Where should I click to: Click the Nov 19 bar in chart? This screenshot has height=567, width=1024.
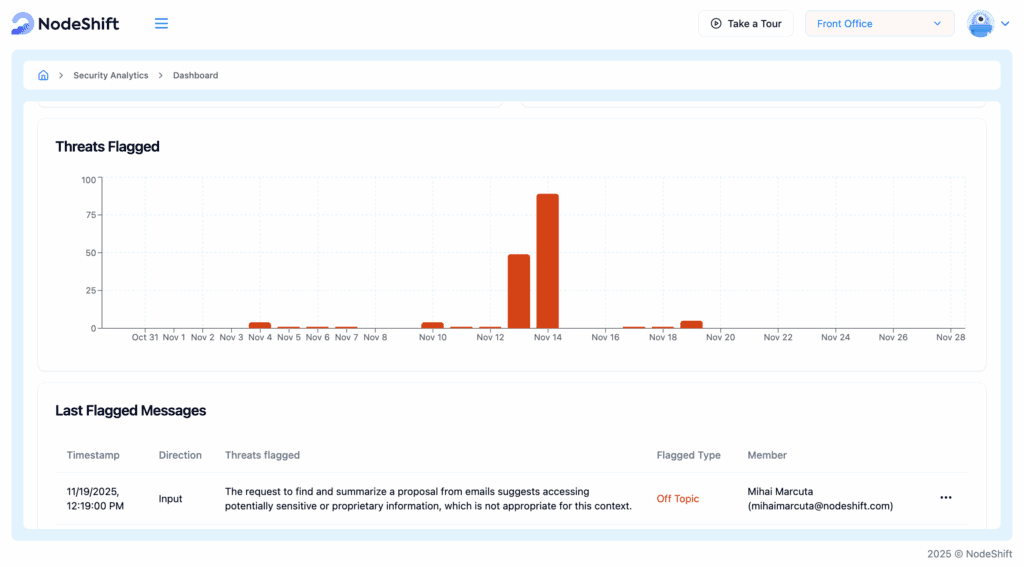point(691,324)
